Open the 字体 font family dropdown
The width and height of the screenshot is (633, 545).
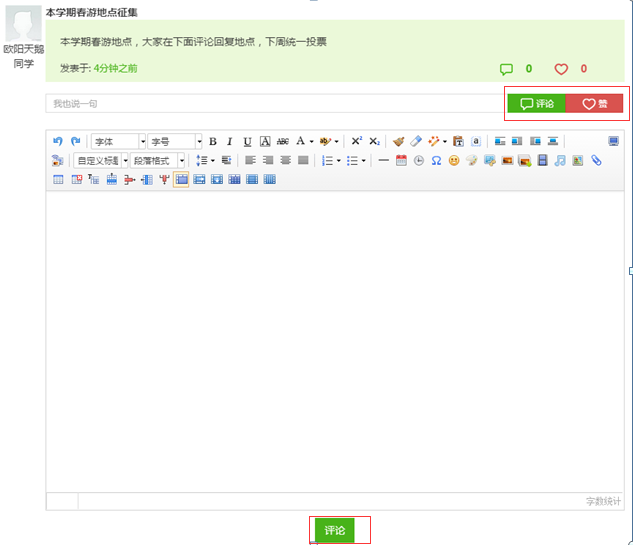pyautogui.click(x=118, y=142)
